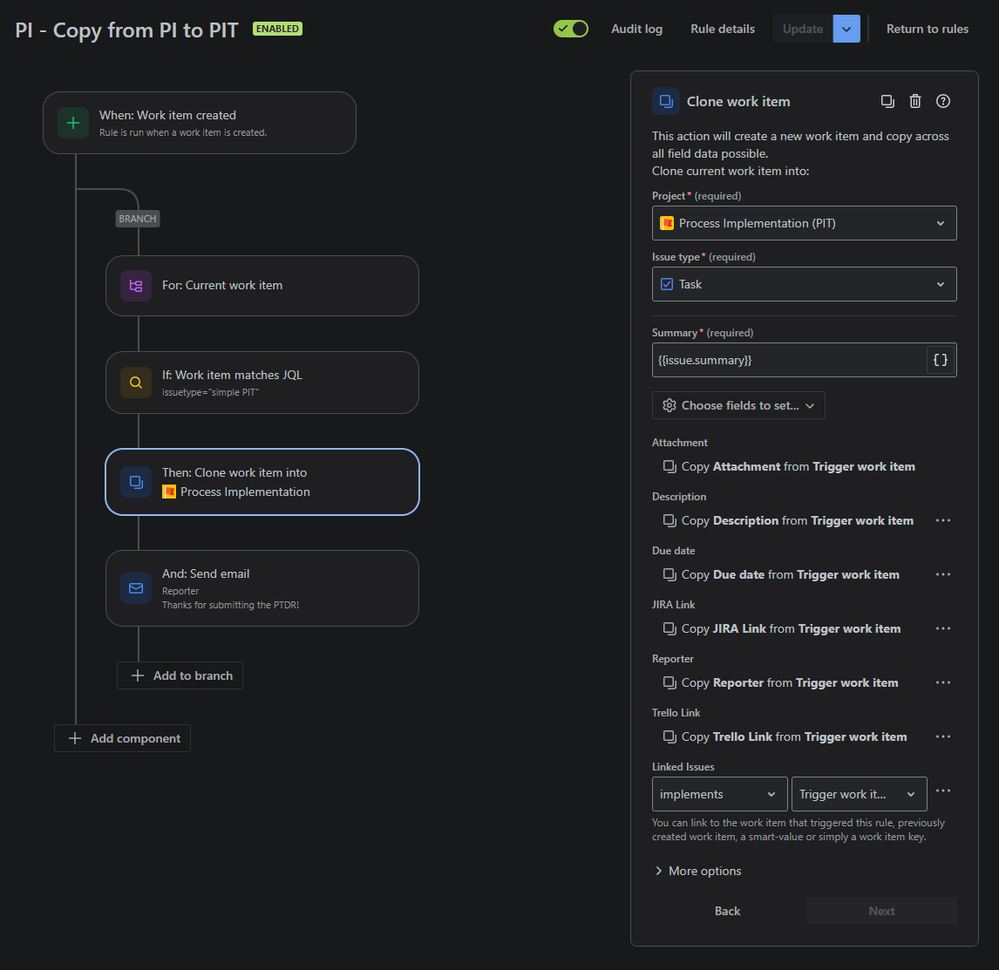This screenshot has height=970, width=999.
Task: Click the JQL condition magnifier icon
Action: 136,382
